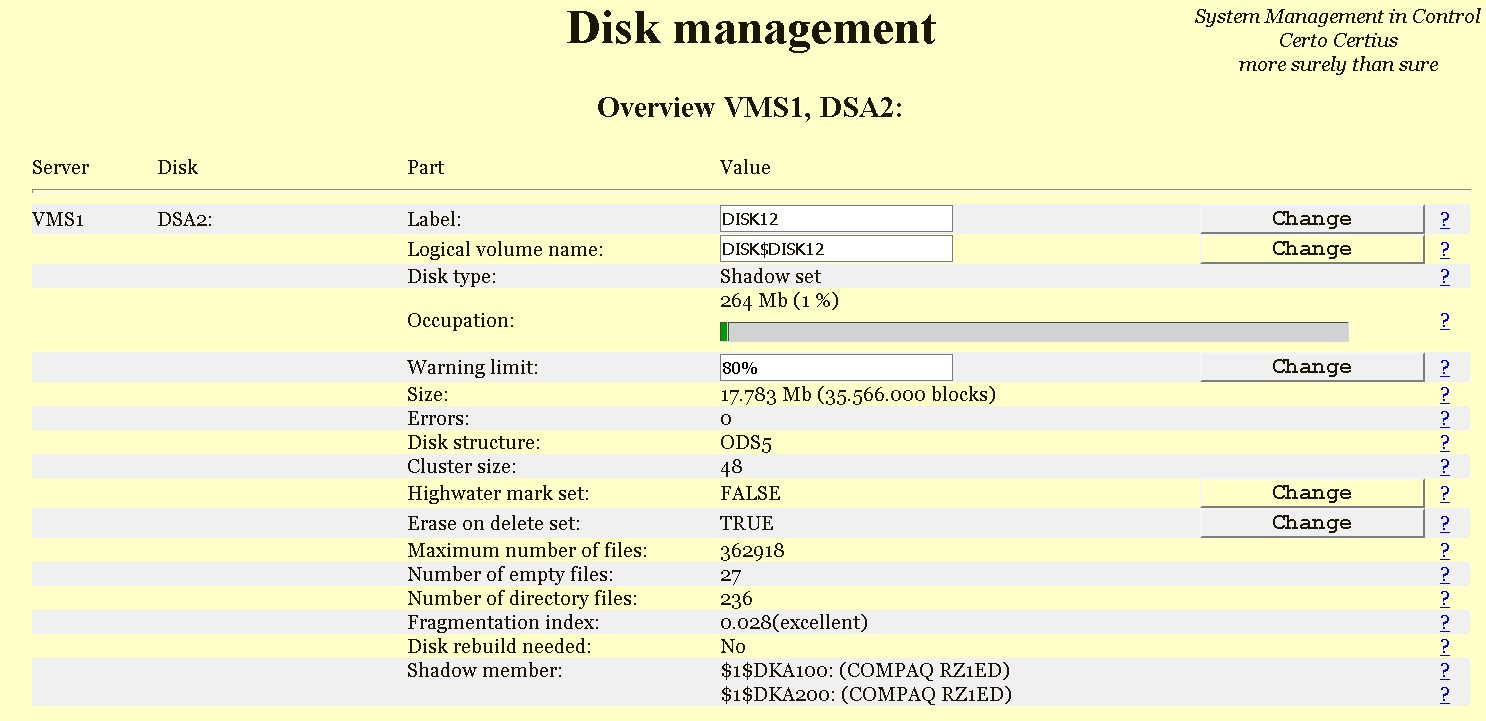
Task: Open help link for Disk type
Action: 1444,277
